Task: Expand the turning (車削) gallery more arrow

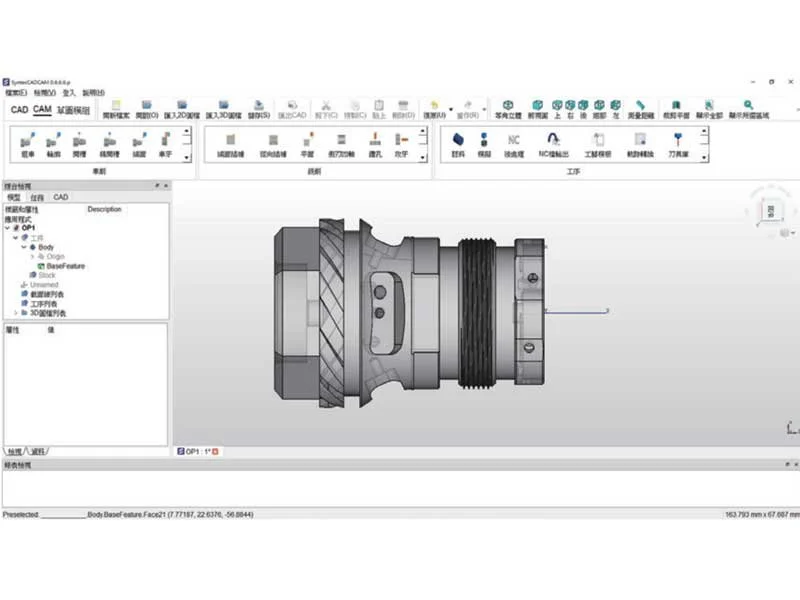Action: pyautogui.click(x=187, y=158)
